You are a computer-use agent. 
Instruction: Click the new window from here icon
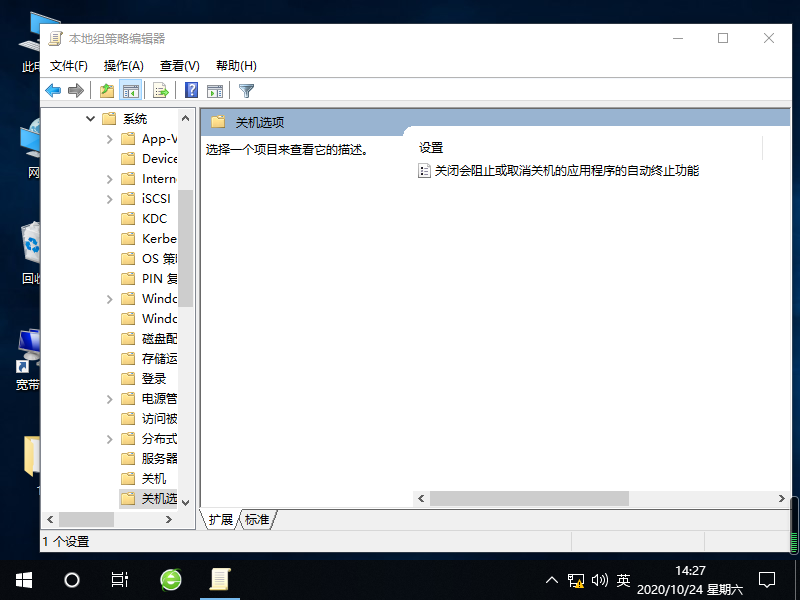coord(215,90)
